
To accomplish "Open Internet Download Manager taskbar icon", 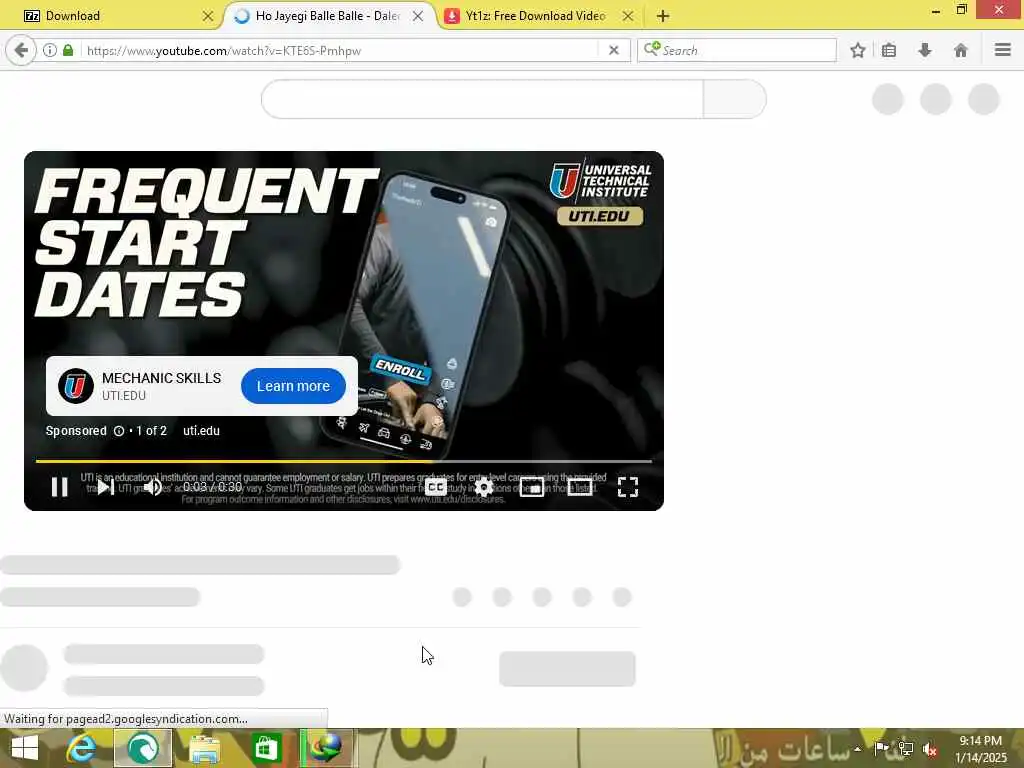I will coord(327,748).
